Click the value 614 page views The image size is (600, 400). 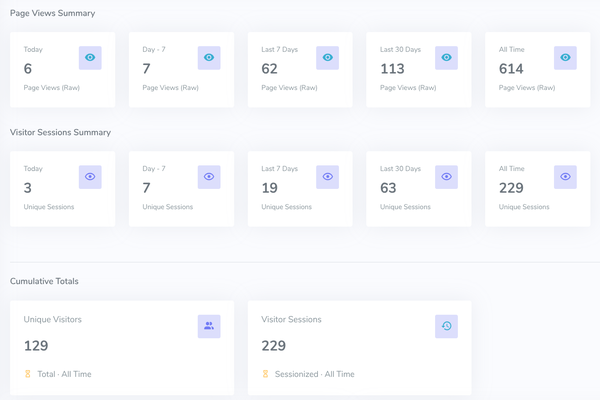pyautogui.click(x=511, y=69)
